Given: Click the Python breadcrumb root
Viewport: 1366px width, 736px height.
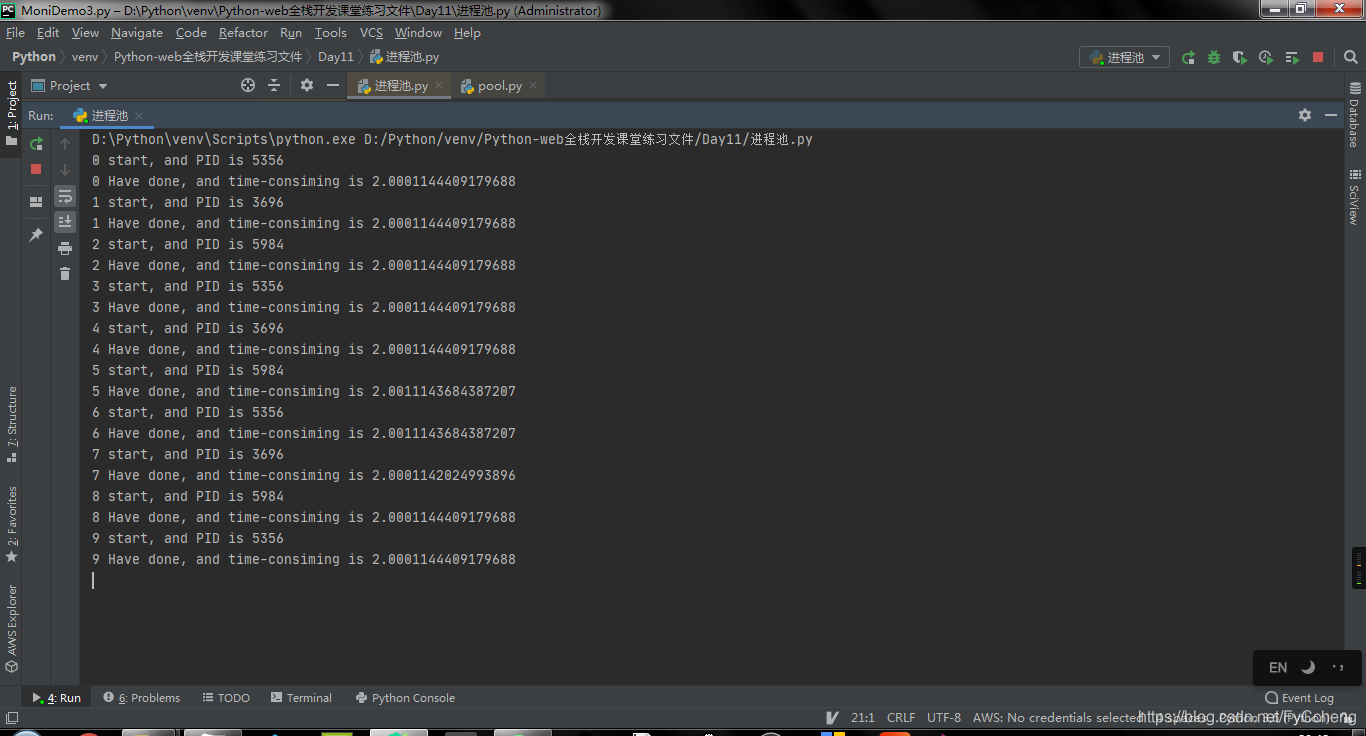Looking at the screenshot, I should [x=34, y=57].
